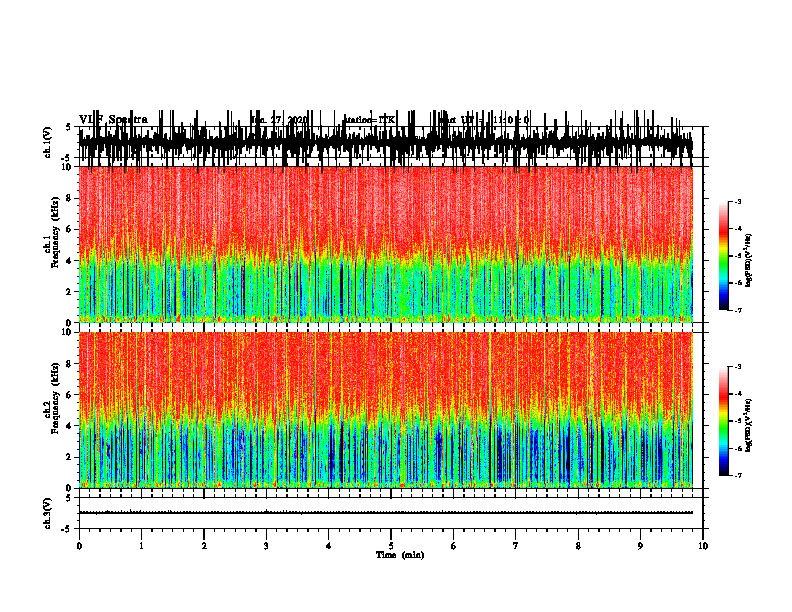This screenshot has width=792, height=612.
Task: Click the "5" volt tick on ch.3 waveform
Action: point(68,498)
